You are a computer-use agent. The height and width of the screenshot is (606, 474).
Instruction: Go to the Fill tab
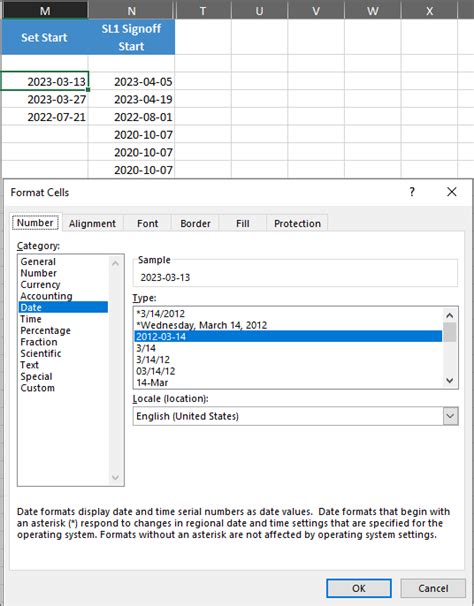click(x=242, y=223)
